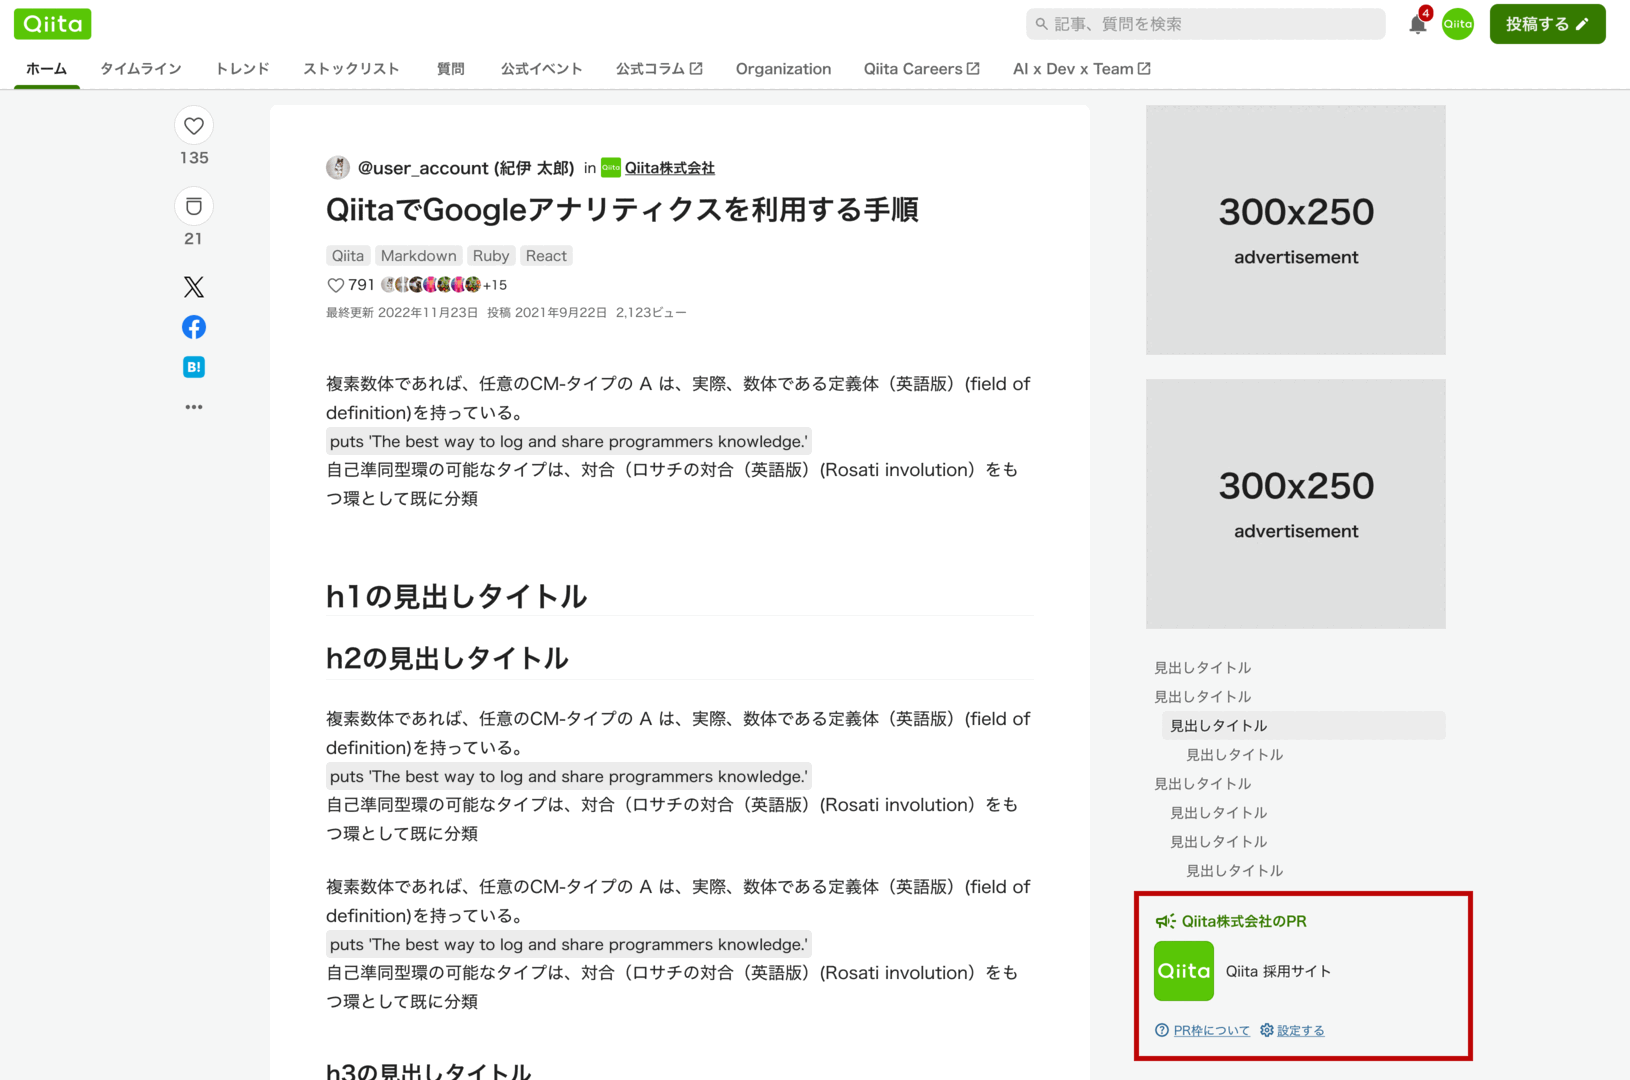This screenshot has width=1630, height=1080.
Task: Go to the ホーム tab
Action: (47, 69)
